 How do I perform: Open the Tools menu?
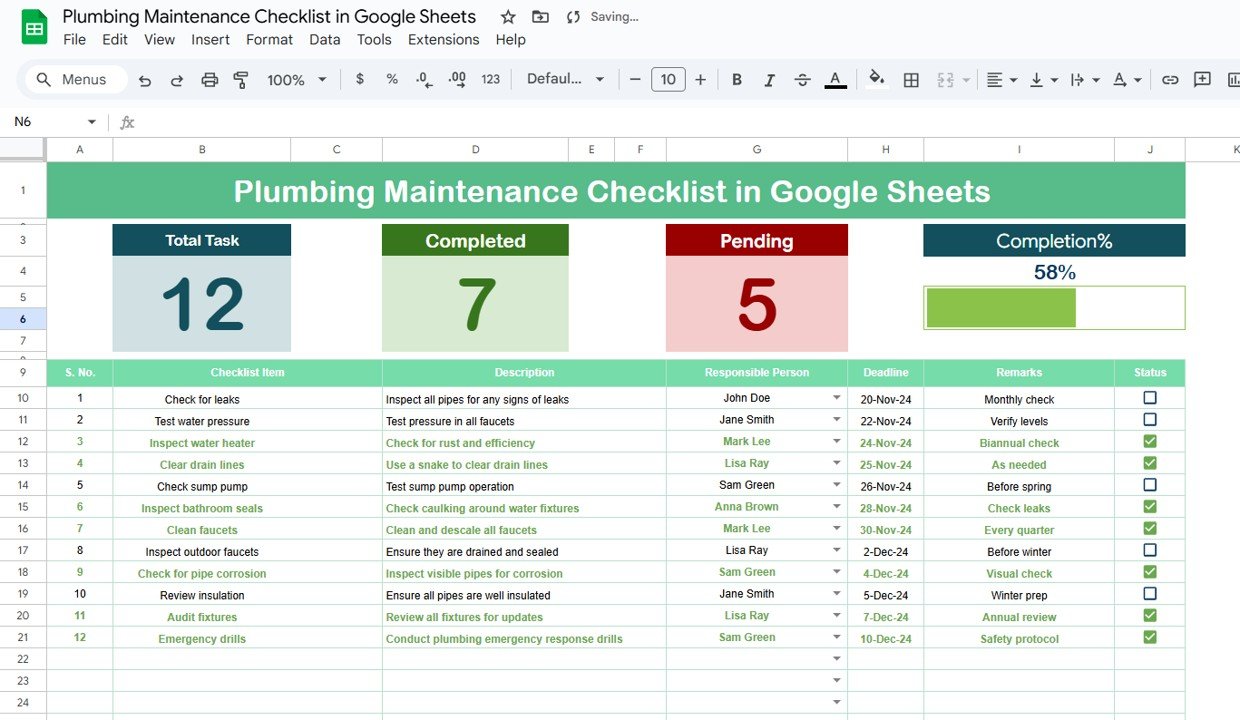point(374,40)
